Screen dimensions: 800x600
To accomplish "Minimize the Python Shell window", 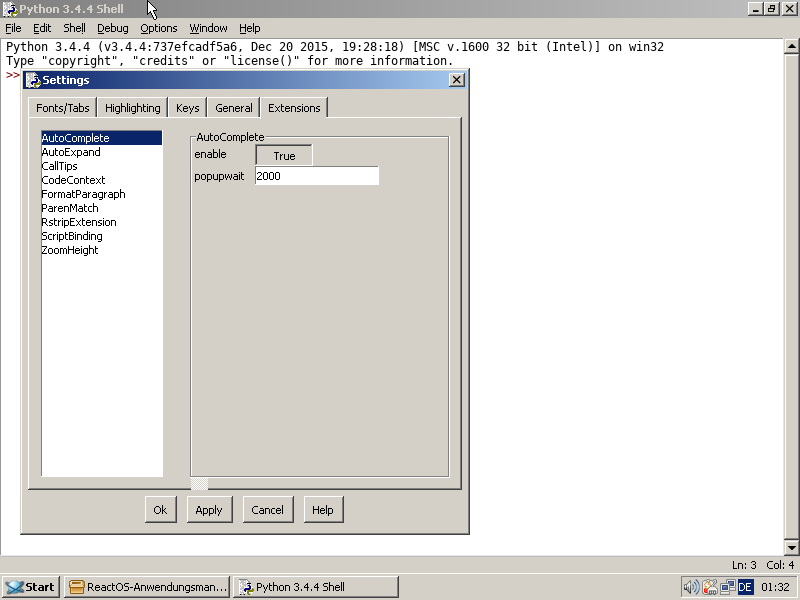I will pyautogui.click(x=756, y=9).
